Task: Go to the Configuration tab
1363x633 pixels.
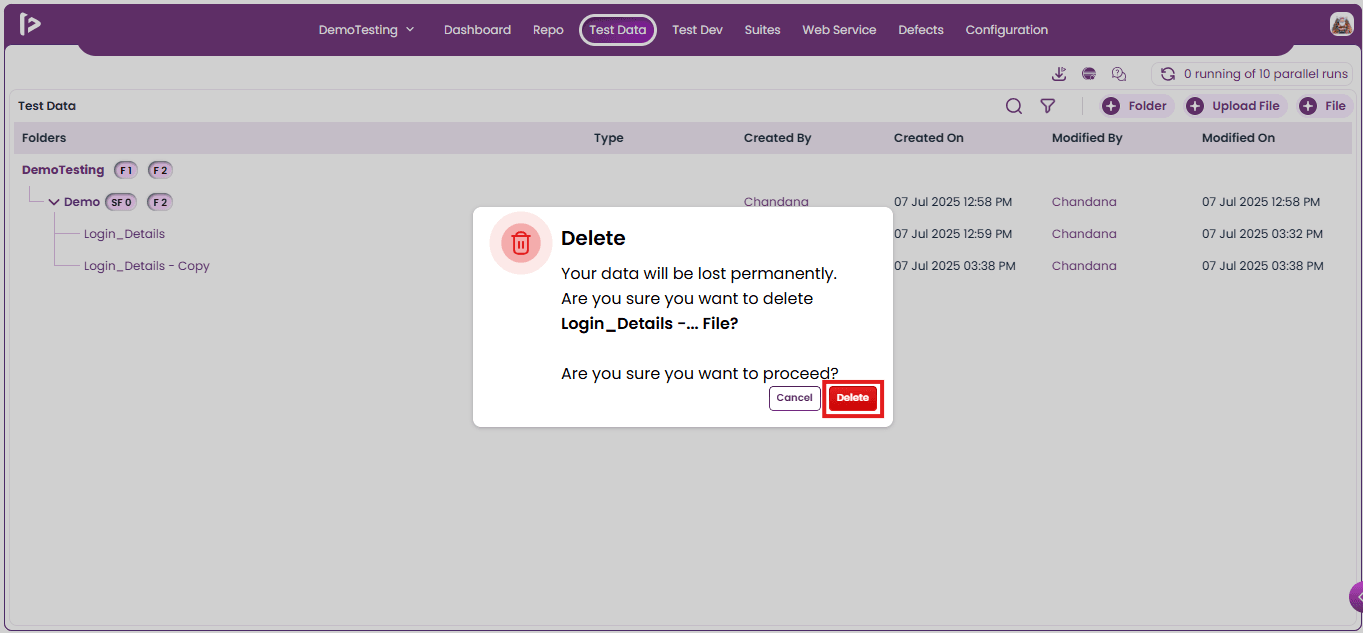Action: (x=1007, y=30)
